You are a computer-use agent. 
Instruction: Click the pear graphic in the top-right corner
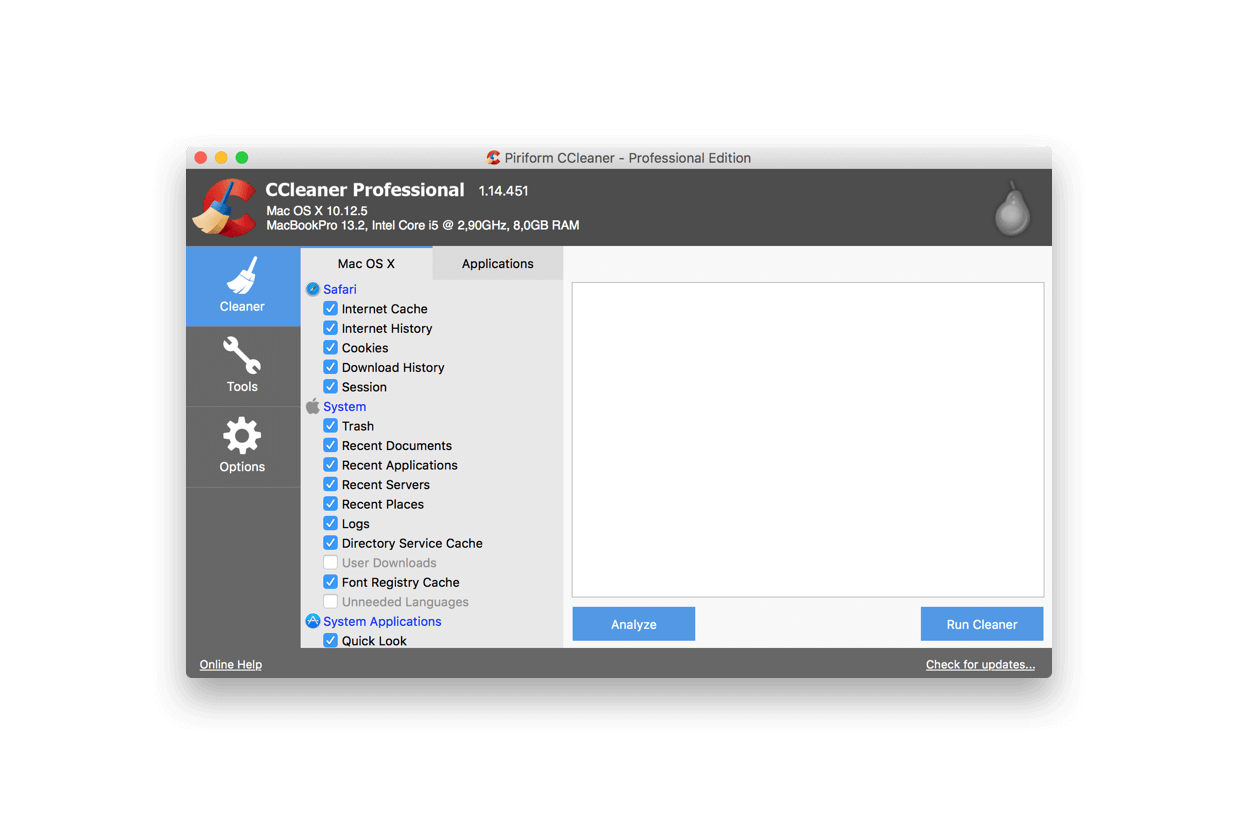tap(1011, 207)
